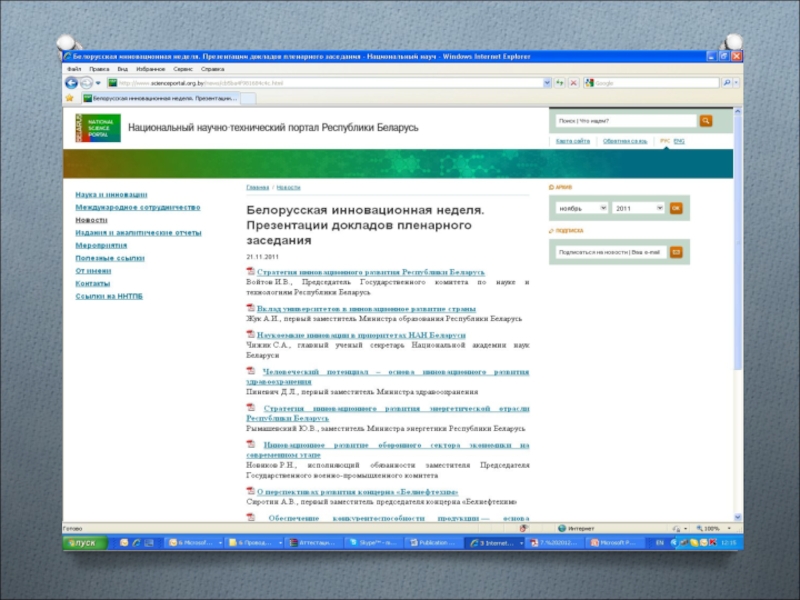This screenshot has height=600, width=800.
Task: Open the Избранное menu
Action: pos(151,69)
